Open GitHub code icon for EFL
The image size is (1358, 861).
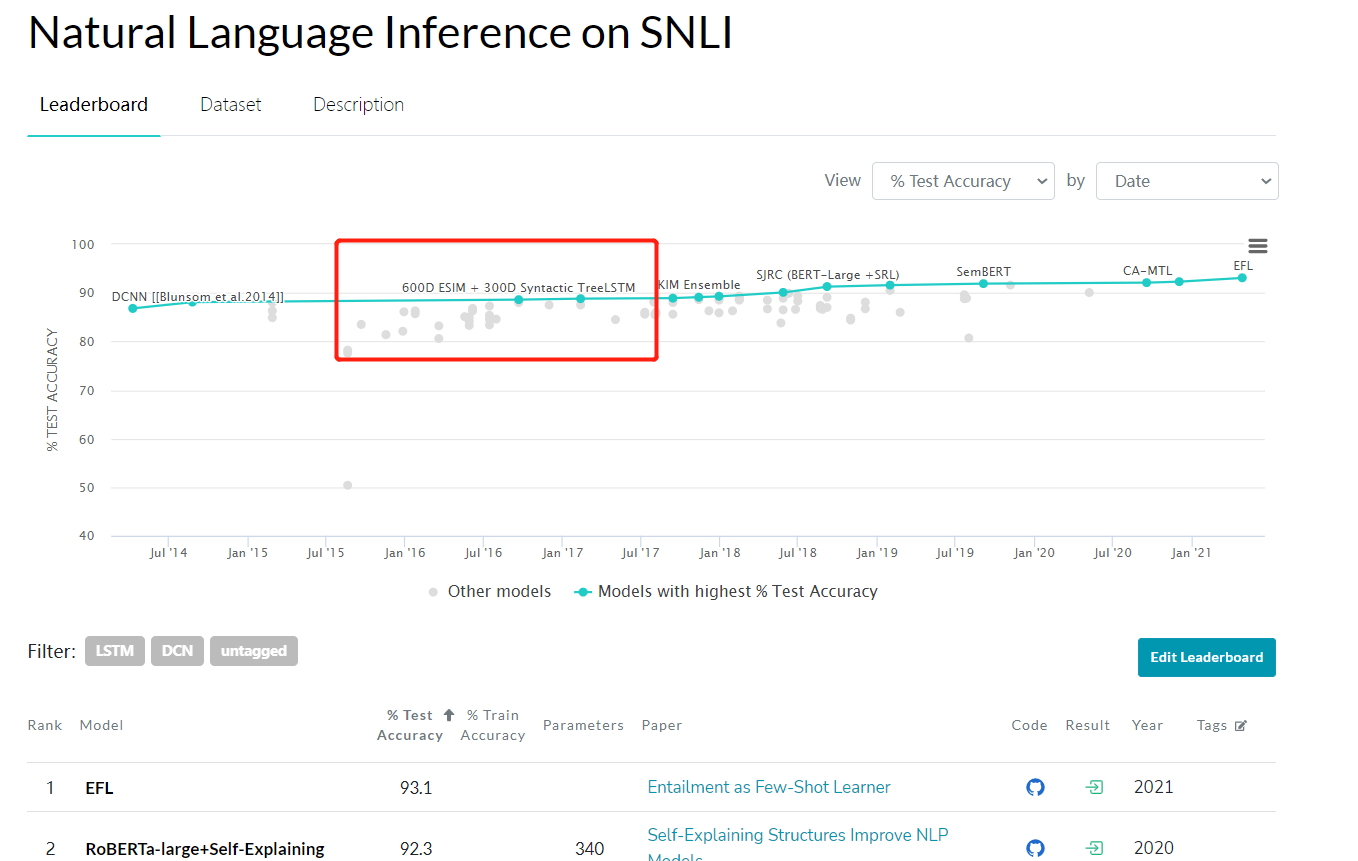(1035, 787)
